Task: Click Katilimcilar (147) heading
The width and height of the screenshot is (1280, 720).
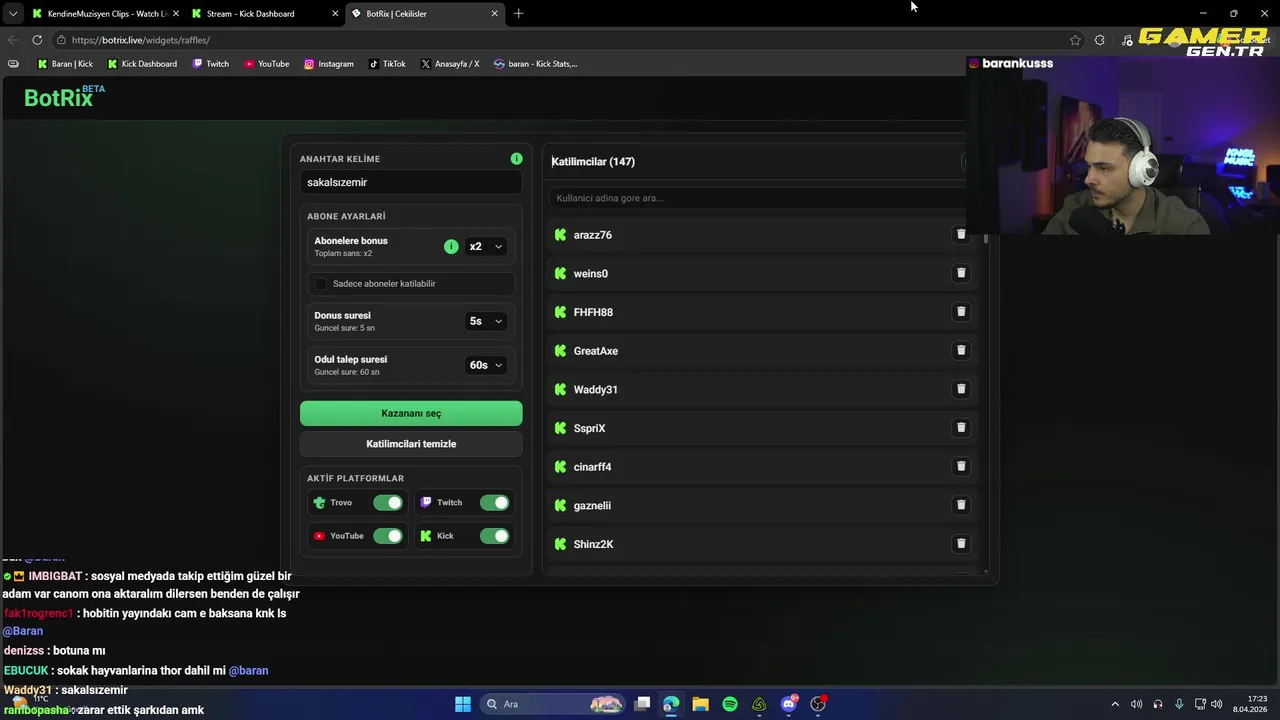Action: [x=593, y=162]
